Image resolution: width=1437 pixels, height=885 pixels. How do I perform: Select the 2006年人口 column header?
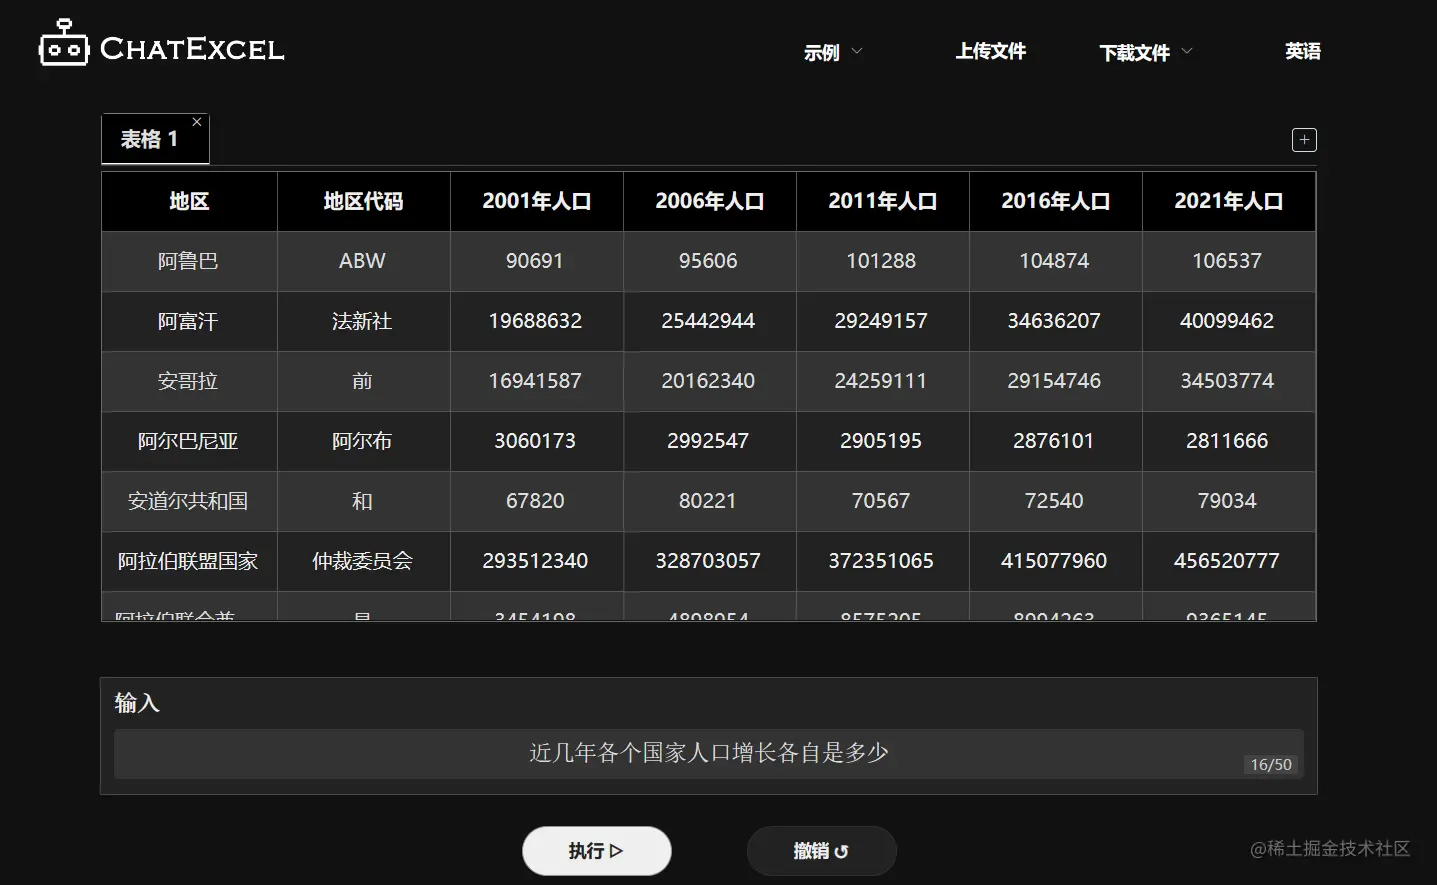click(709, 201)
